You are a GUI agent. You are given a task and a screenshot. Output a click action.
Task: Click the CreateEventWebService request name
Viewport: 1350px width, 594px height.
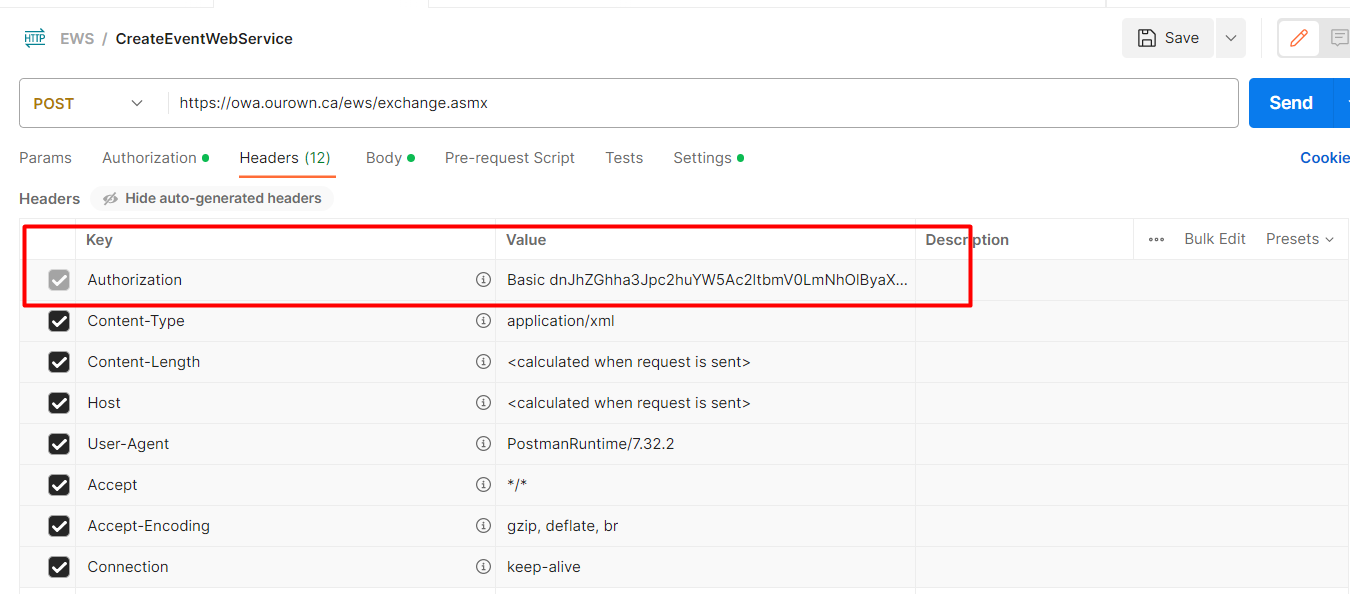(x=204, y=39)
